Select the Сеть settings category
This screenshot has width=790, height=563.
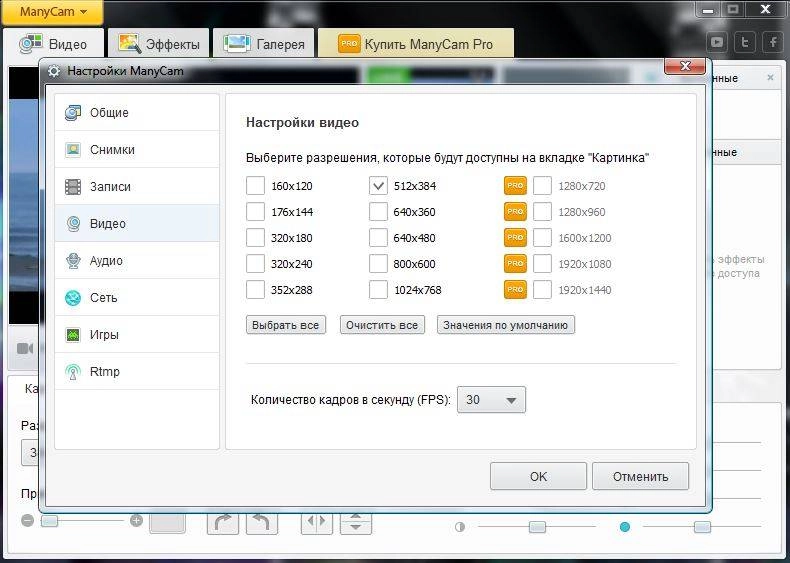tap(137, 297)
